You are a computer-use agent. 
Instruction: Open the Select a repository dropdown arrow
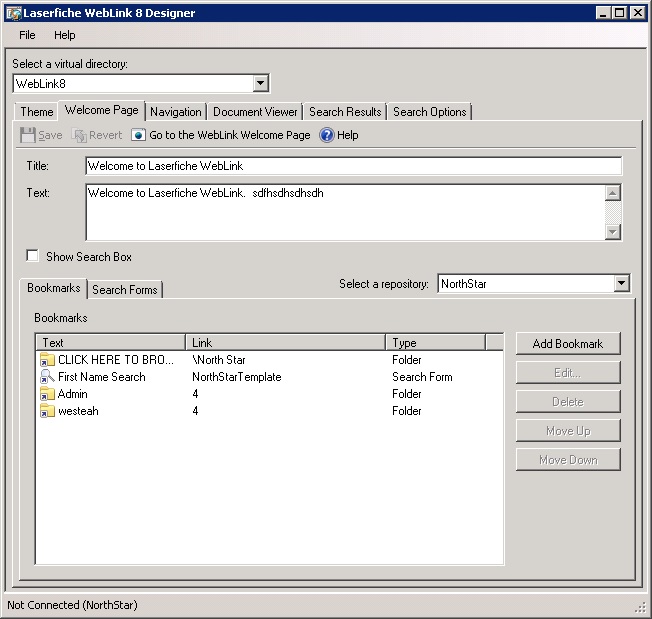(621, 284)
